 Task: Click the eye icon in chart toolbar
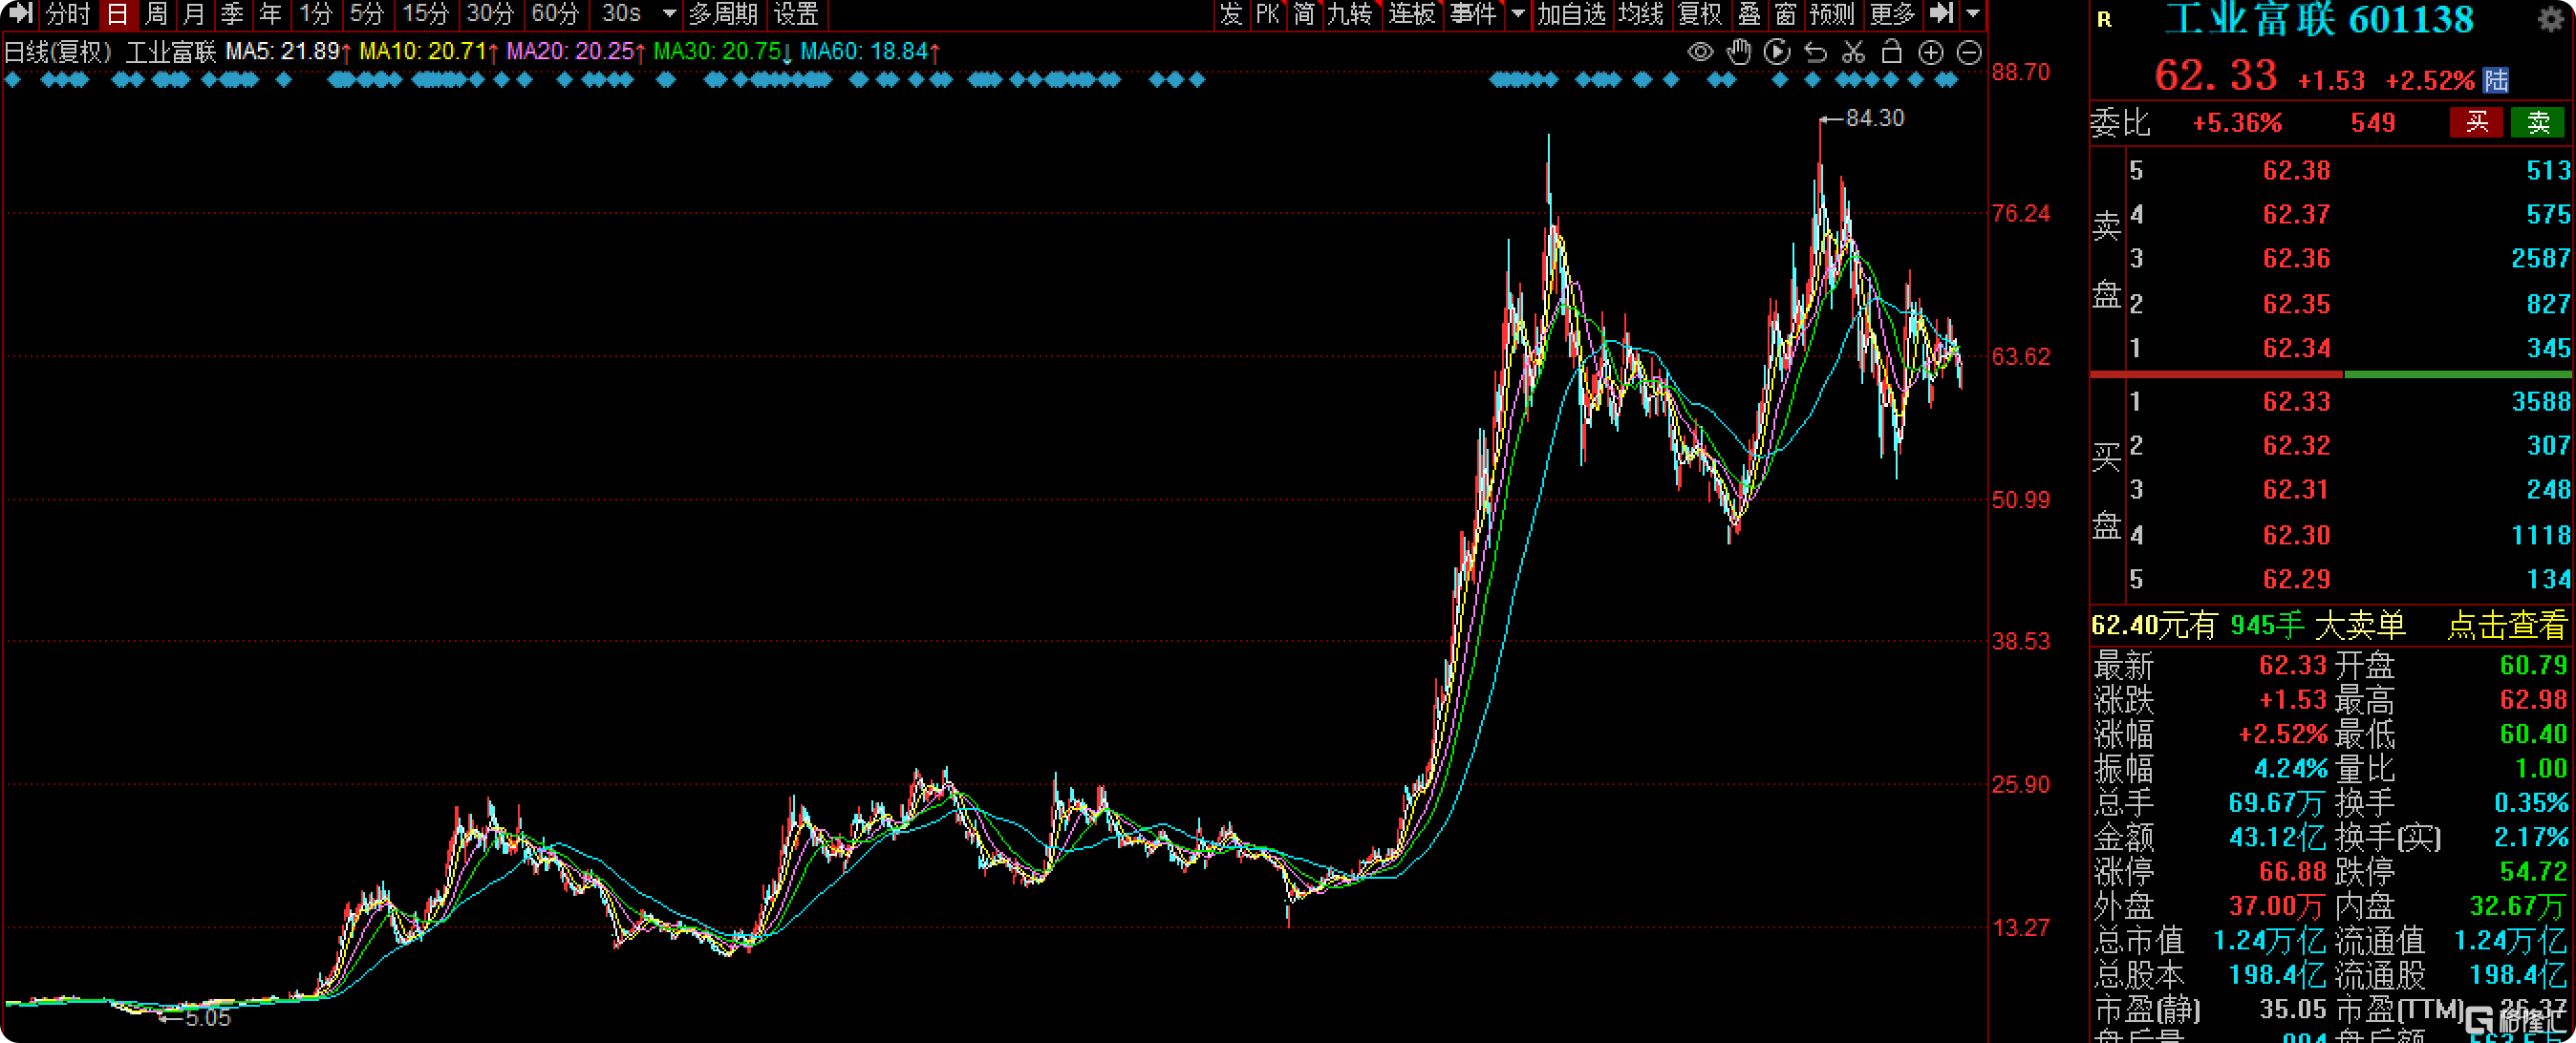click(1700, 52)
